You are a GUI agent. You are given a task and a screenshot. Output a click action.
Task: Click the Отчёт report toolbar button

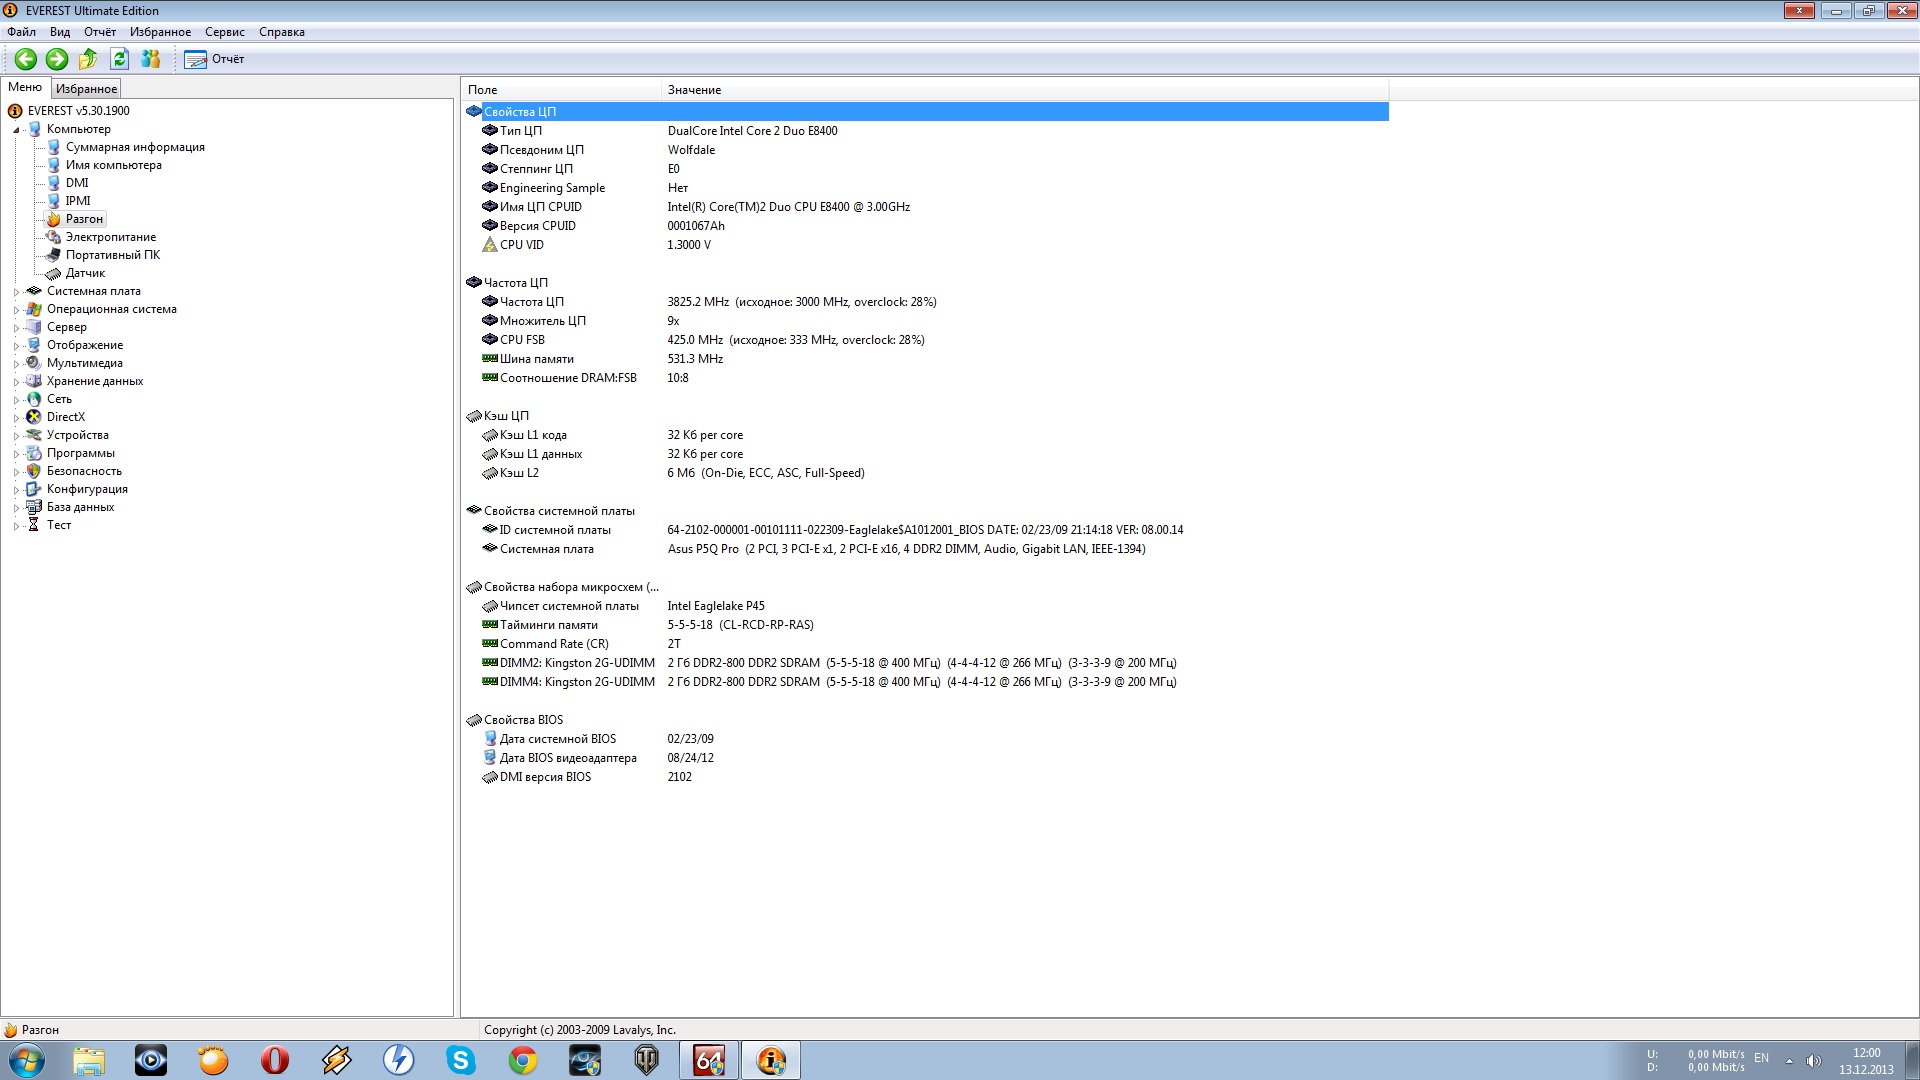tap(214, 59)
